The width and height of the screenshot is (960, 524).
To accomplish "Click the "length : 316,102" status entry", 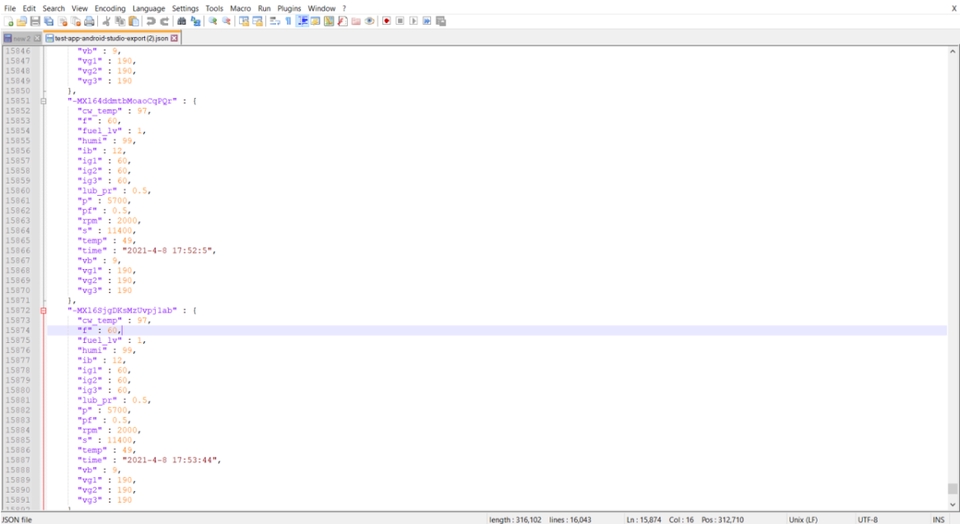I will [515, 519].
